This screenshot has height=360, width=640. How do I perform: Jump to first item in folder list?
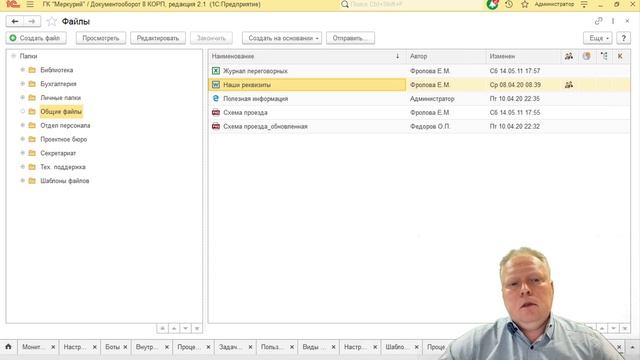pos(162,328)
